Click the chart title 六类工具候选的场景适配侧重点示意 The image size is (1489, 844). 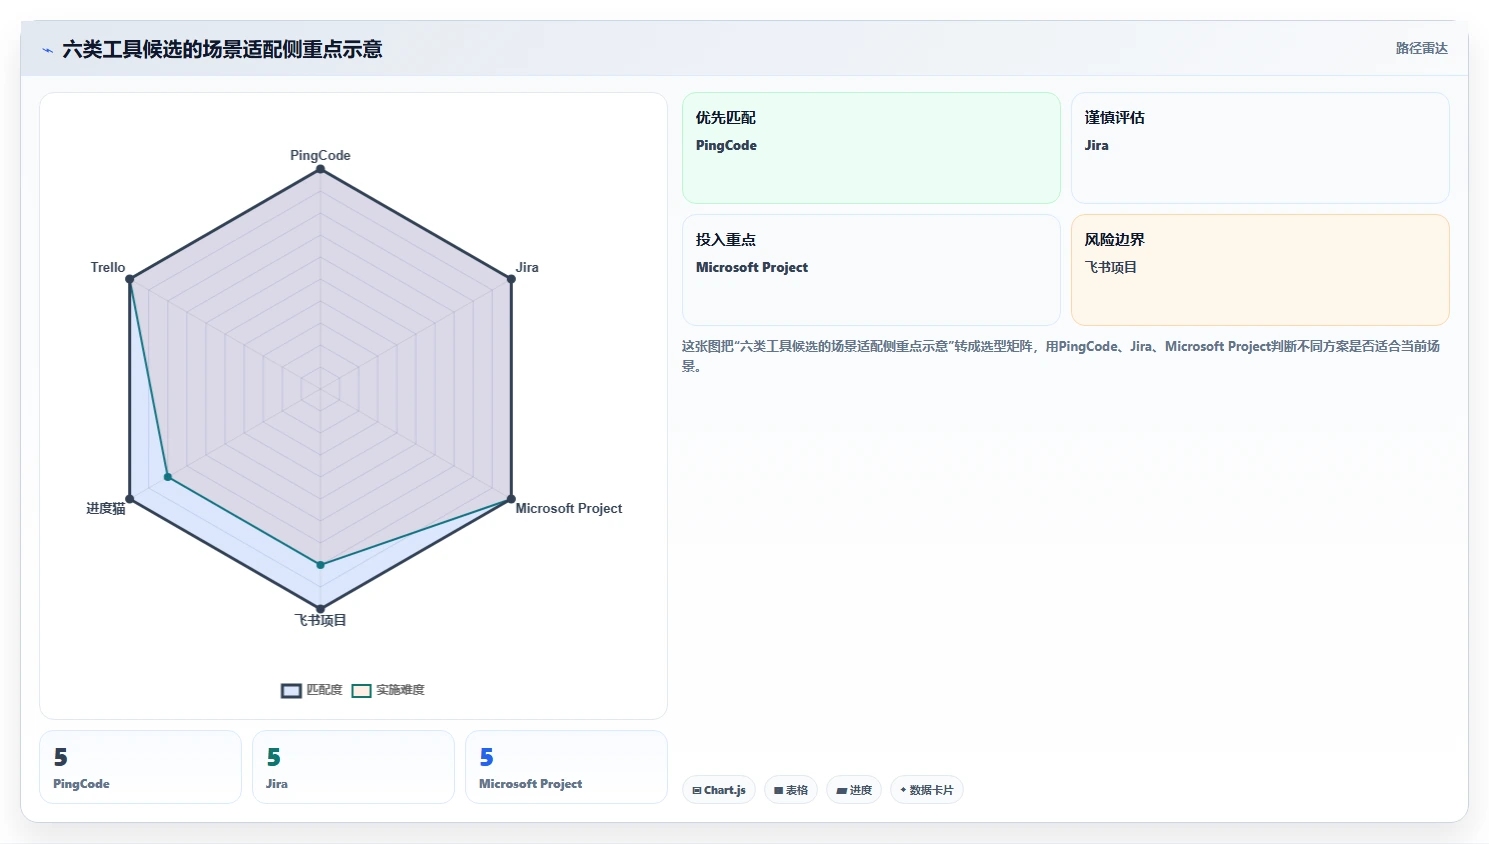point(222,49)
